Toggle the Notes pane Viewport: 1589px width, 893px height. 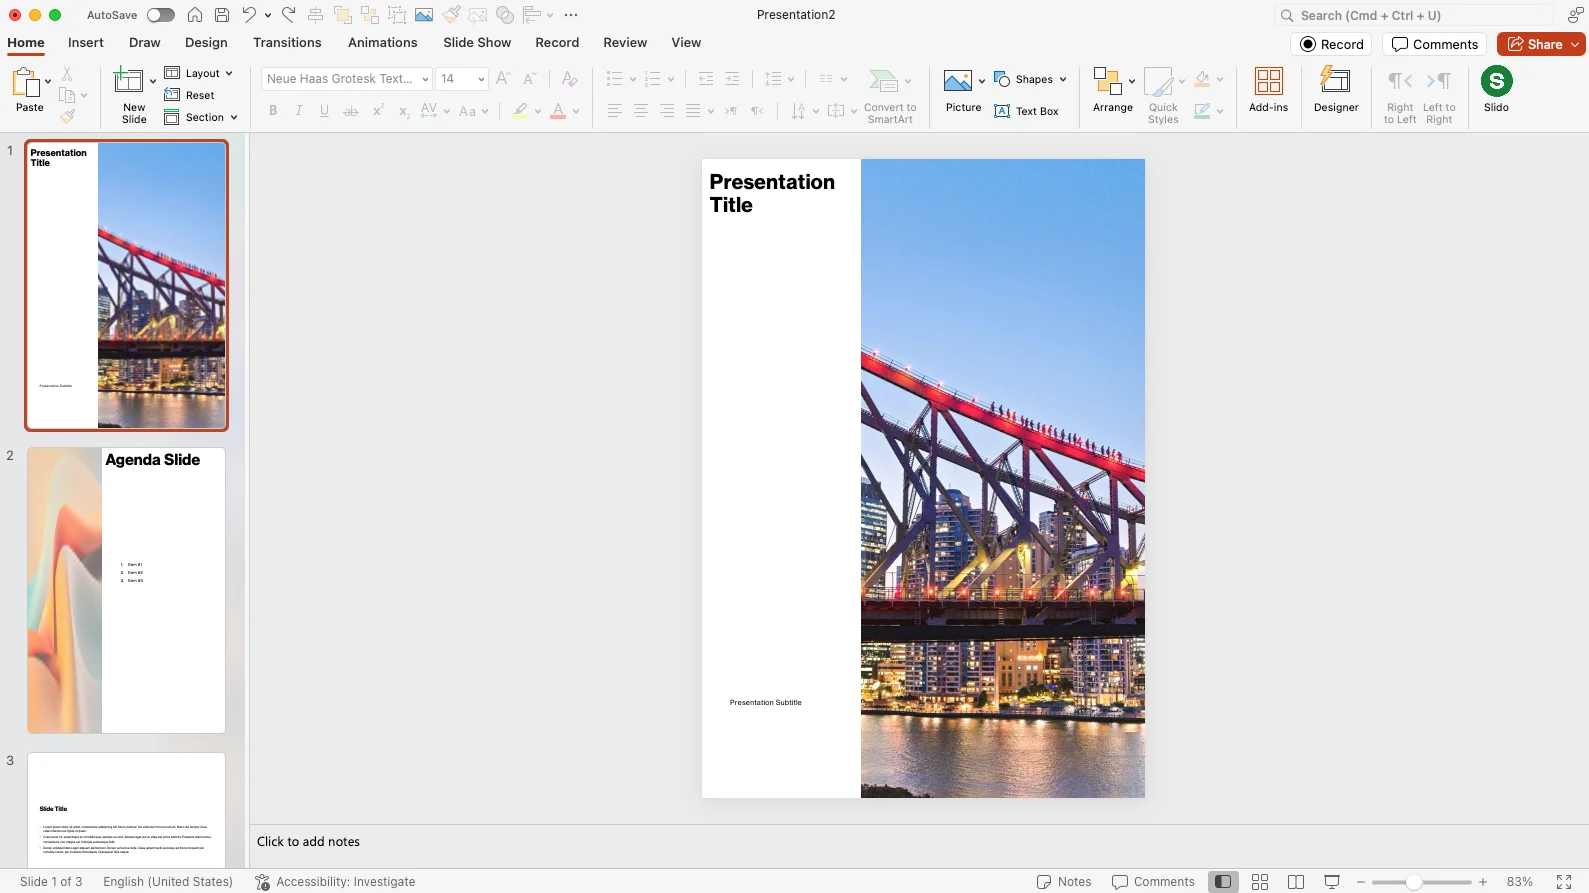pyautogui.click(x=1064, y=882)
